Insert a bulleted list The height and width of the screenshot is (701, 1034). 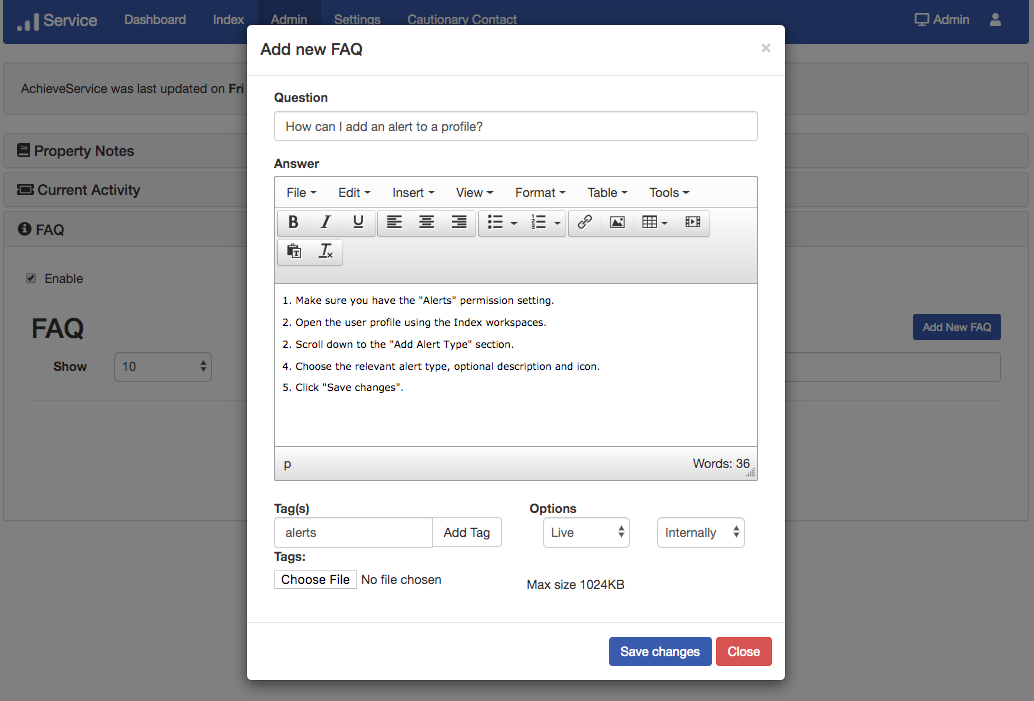pyautogui.click(x=495, y=222)
